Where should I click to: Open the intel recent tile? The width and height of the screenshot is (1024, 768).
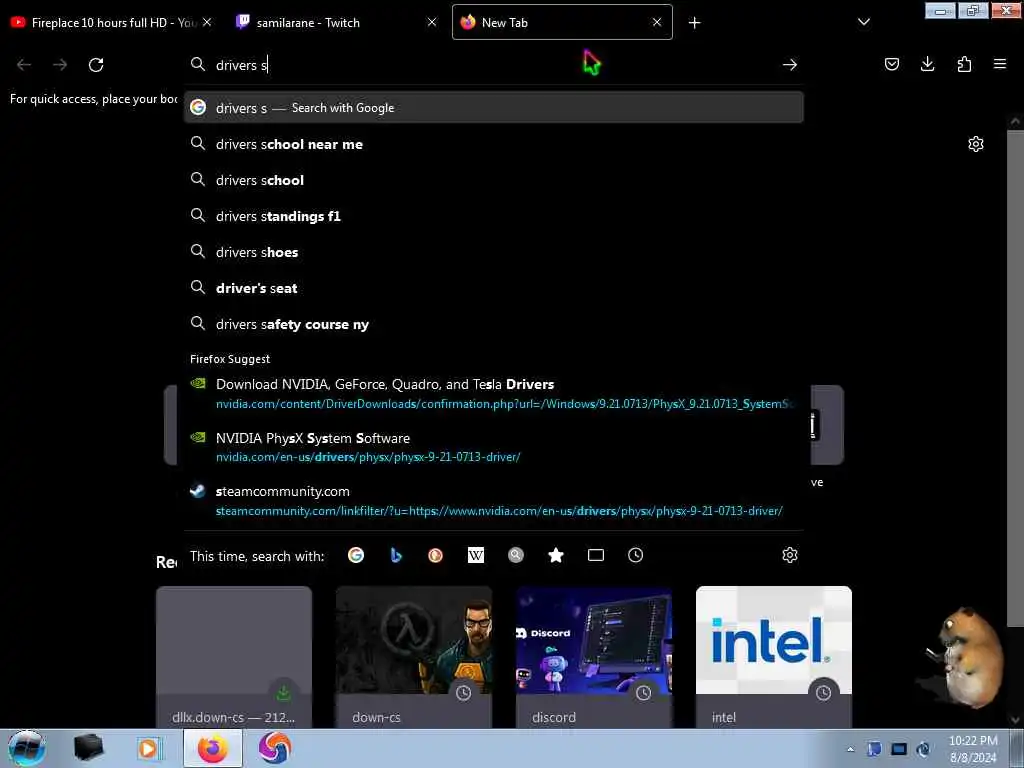pos(774,657)
